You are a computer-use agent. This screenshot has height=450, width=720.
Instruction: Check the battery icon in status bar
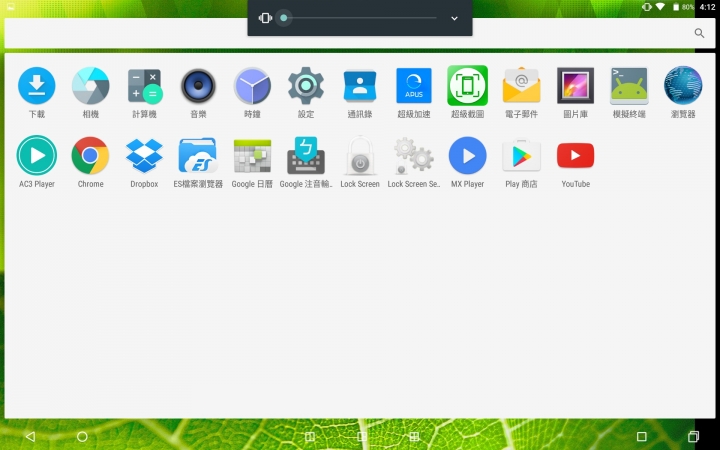[676, 7]
